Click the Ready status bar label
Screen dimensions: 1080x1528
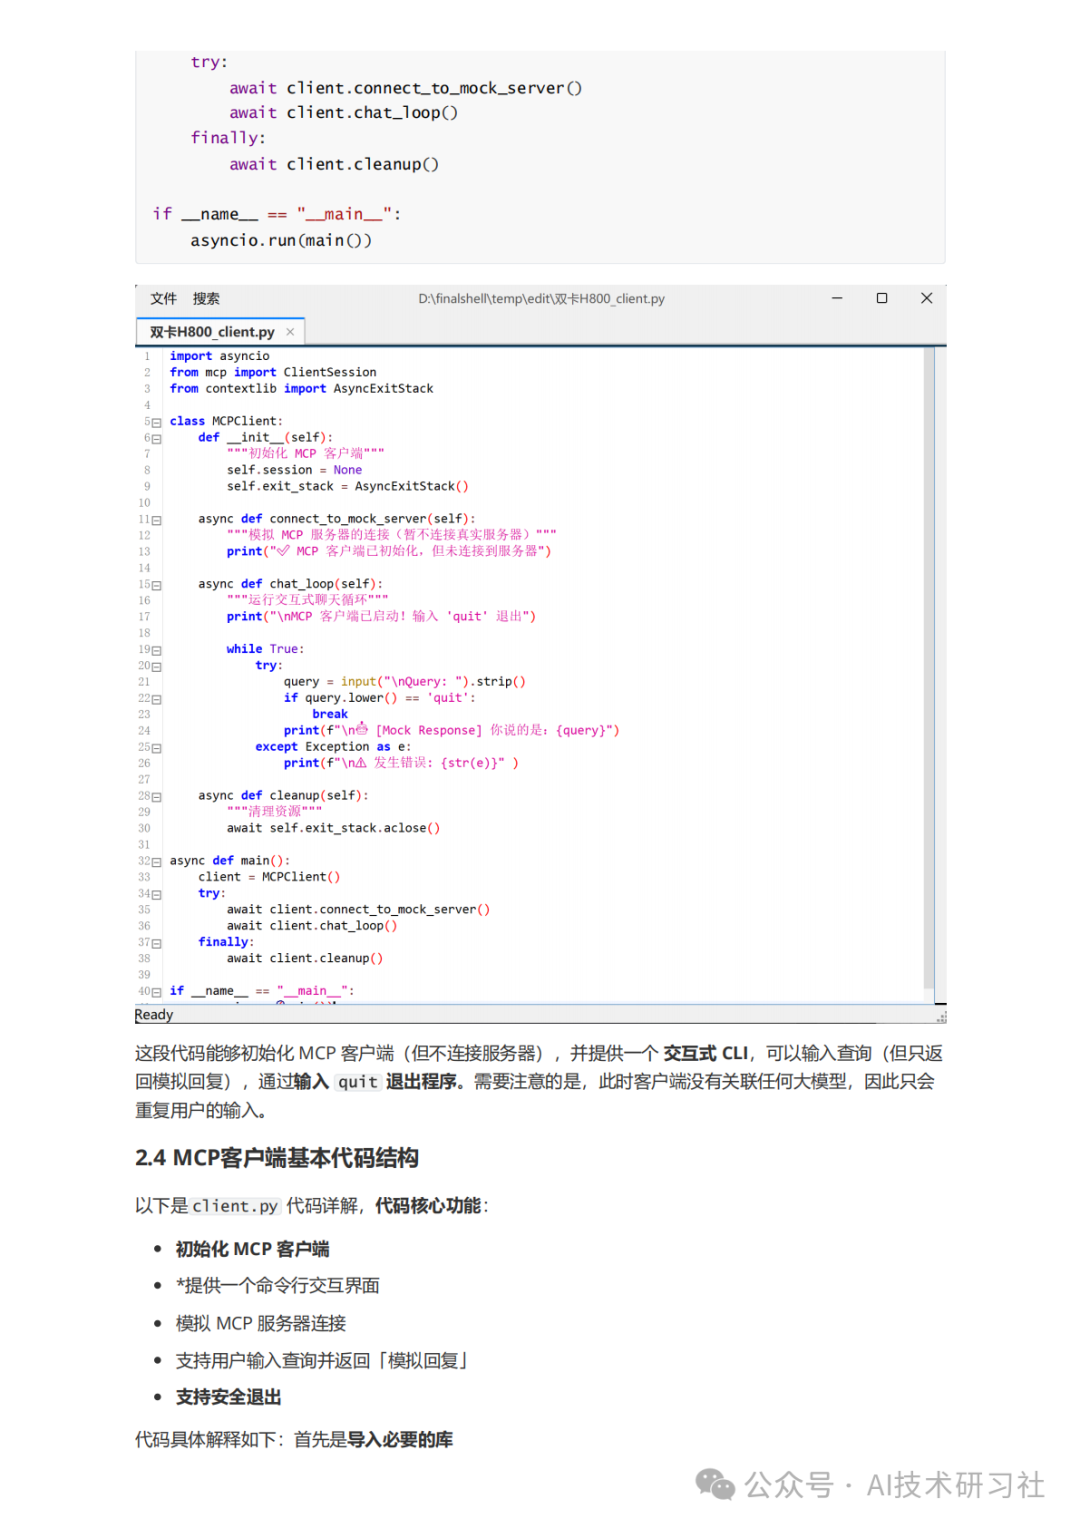pos(153,1014)
